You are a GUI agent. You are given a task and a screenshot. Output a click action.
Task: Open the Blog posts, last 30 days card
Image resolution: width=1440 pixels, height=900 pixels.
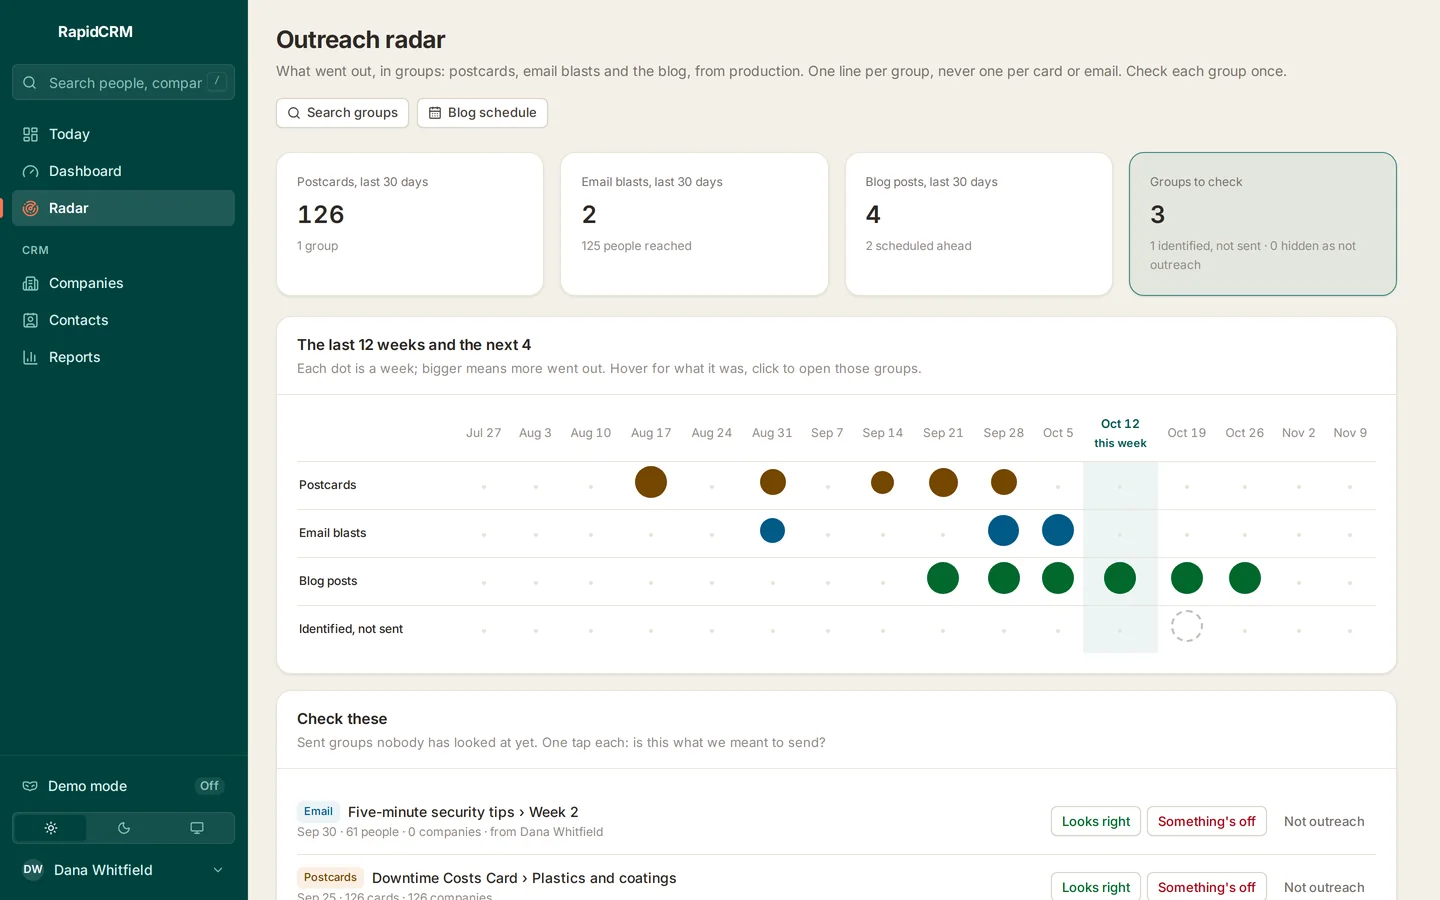(x=978, y=224)
